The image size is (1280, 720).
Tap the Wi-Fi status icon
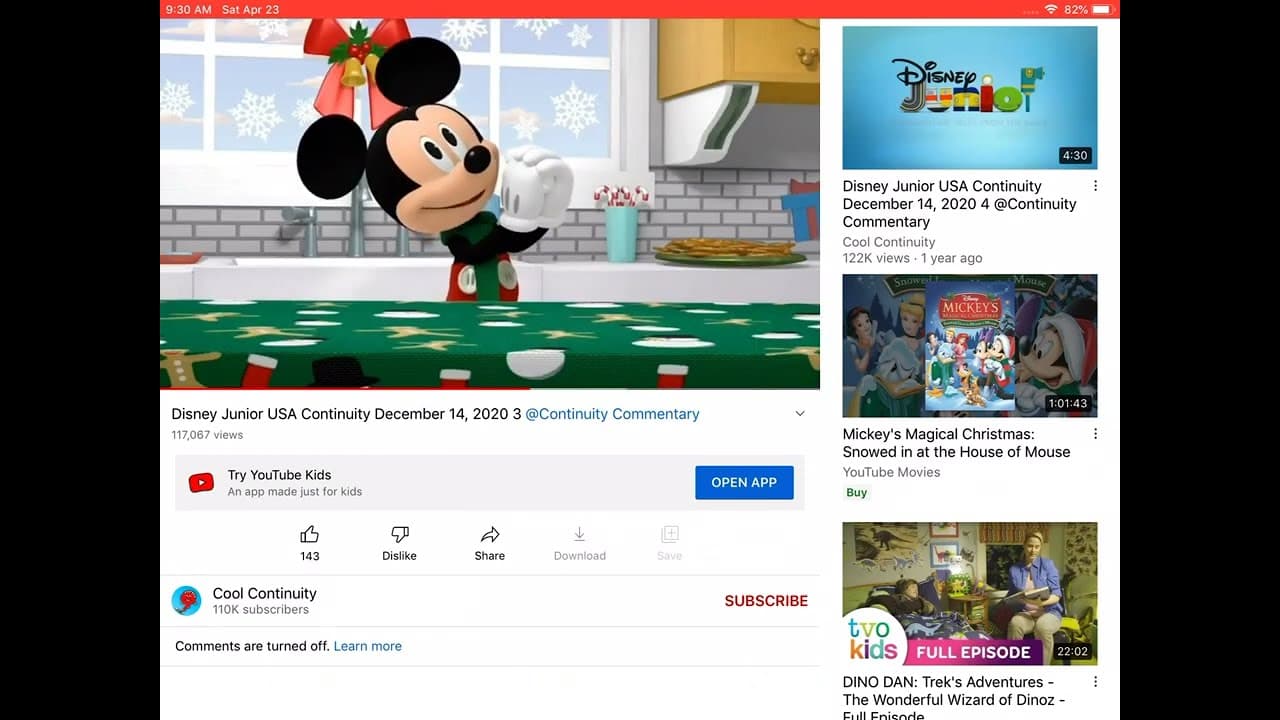[1051, 9]
